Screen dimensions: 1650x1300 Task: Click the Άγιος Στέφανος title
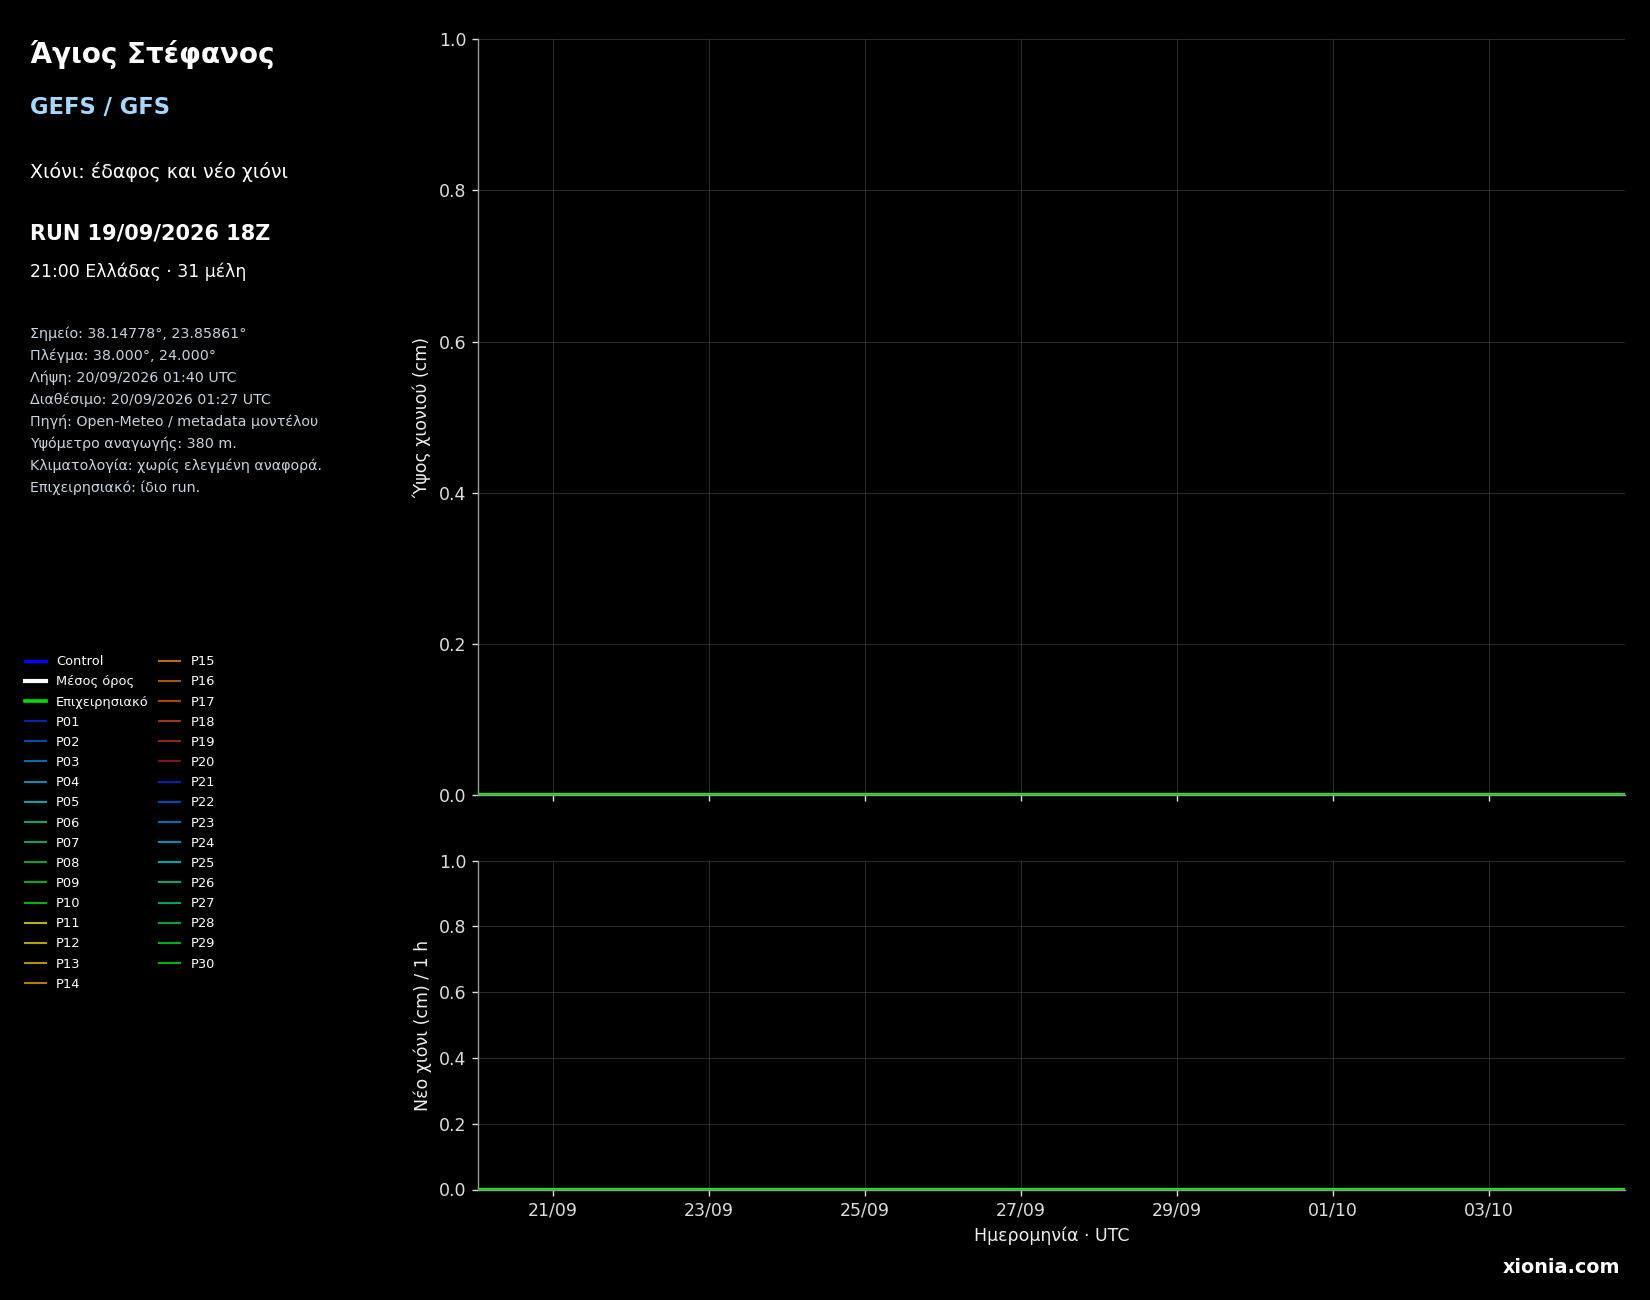coord(152,54)
